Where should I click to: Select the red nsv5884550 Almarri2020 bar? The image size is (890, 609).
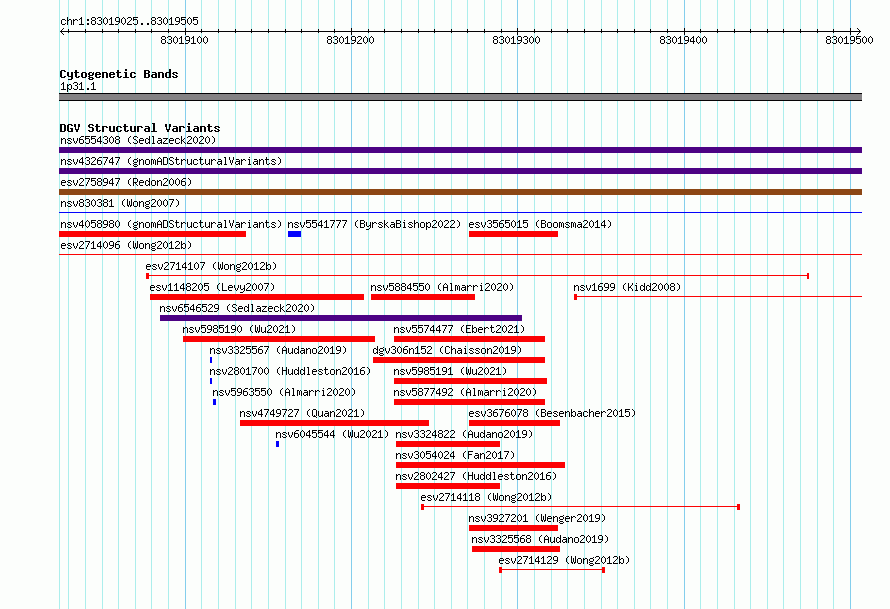coord(423,297)
